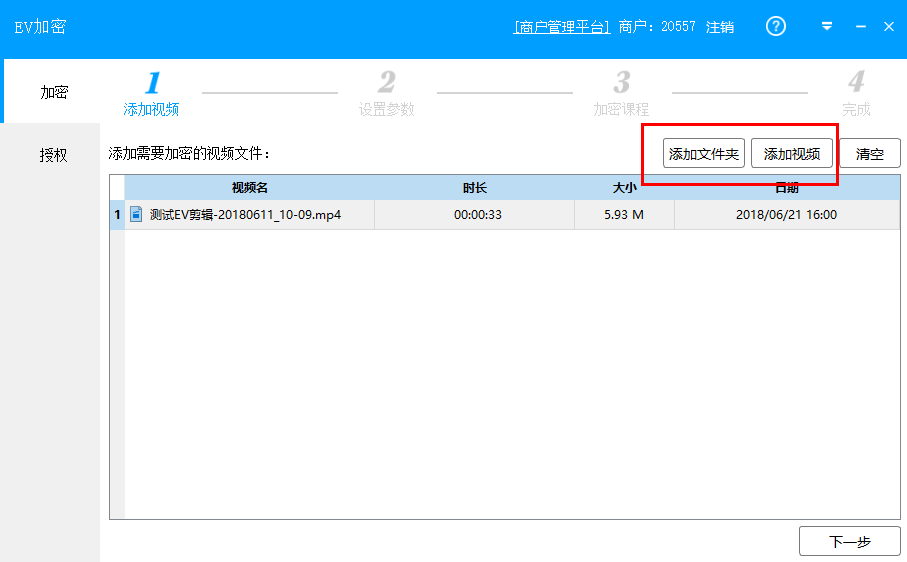The width and height of the screenshot is (907, 562).
Task: Open the help question mark icon
Action: (x=776, y=27)
